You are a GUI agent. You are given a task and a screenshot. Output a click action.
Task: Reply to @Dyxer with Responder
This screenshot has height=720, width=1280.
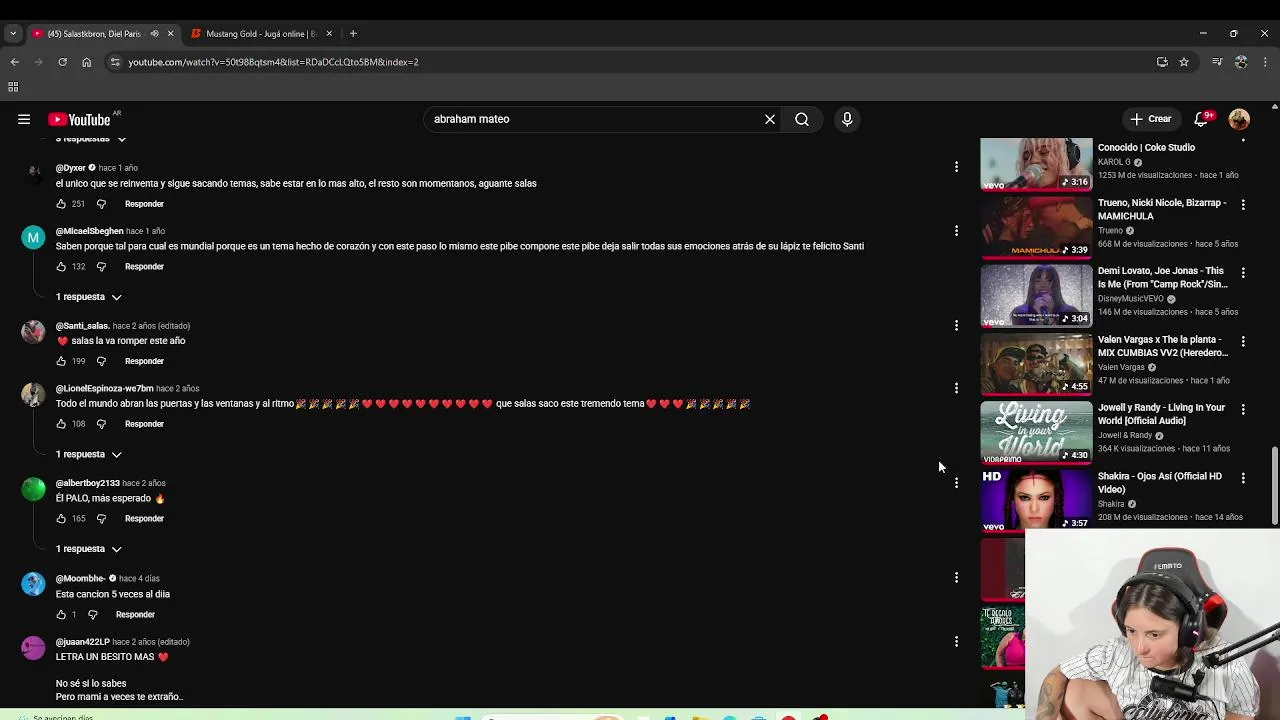tap(144, 204)
